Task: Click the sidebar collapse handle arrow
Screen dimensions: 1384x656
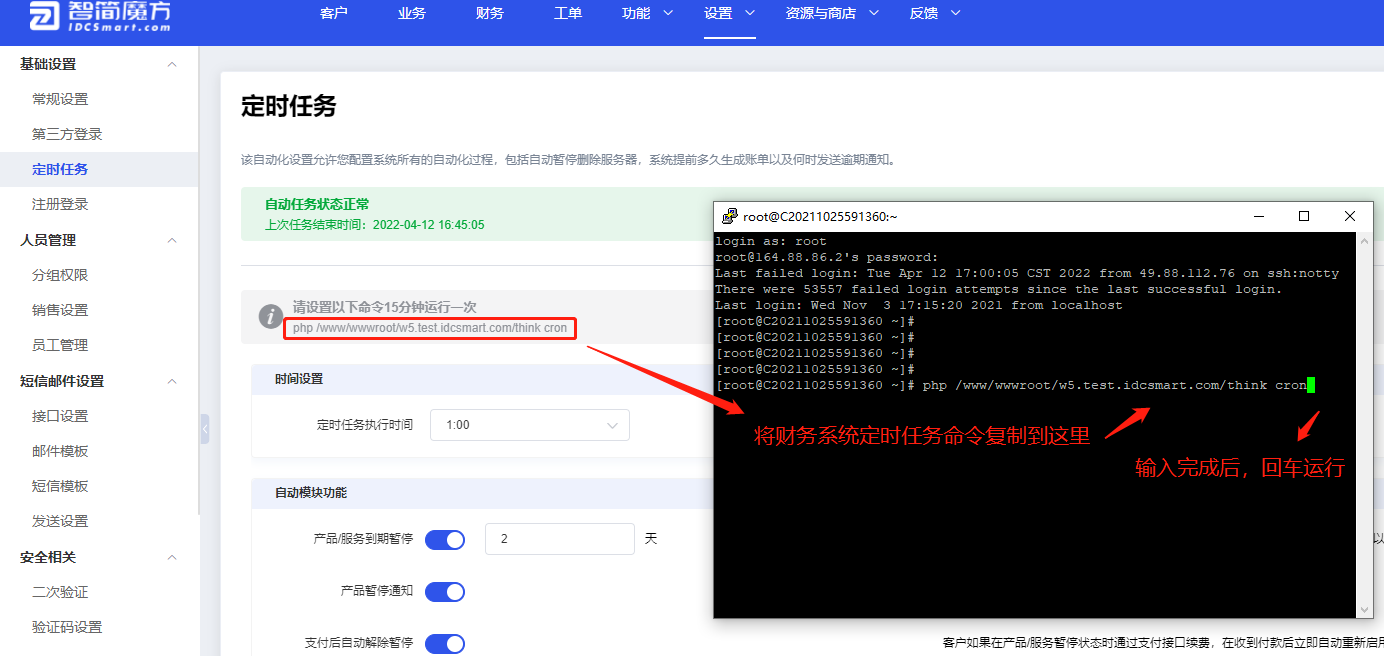Action: tap(205, 429)
